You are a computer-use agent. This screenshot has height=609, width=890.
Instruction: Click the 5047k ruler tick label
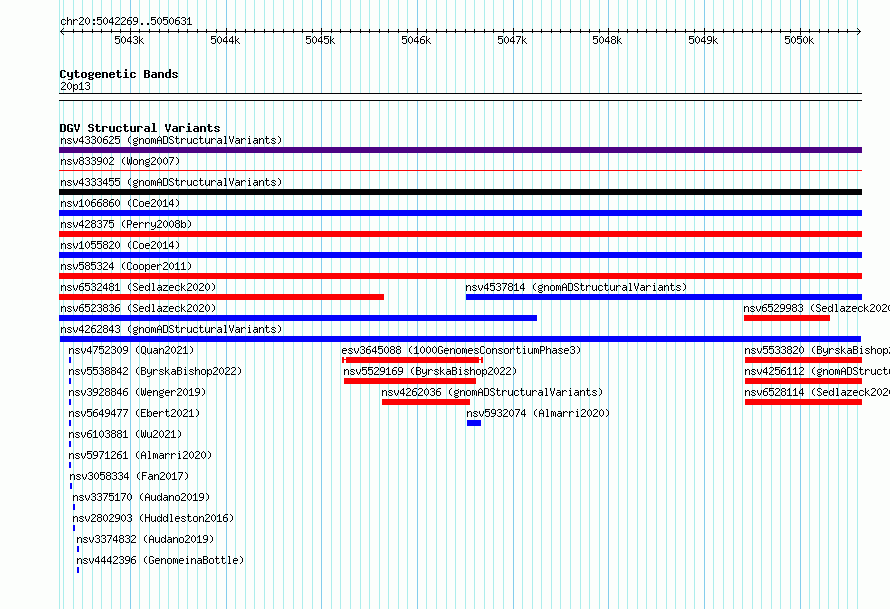(x=512, y=40)
